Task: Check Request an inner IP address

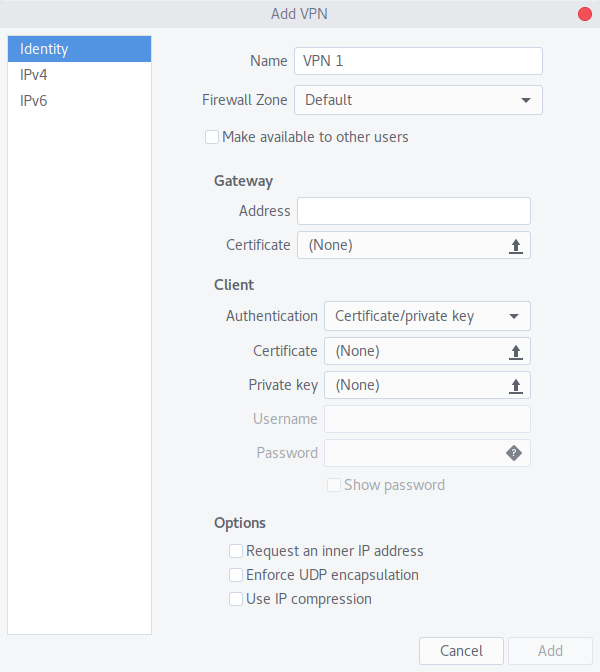Action: [x=236, y=551]
